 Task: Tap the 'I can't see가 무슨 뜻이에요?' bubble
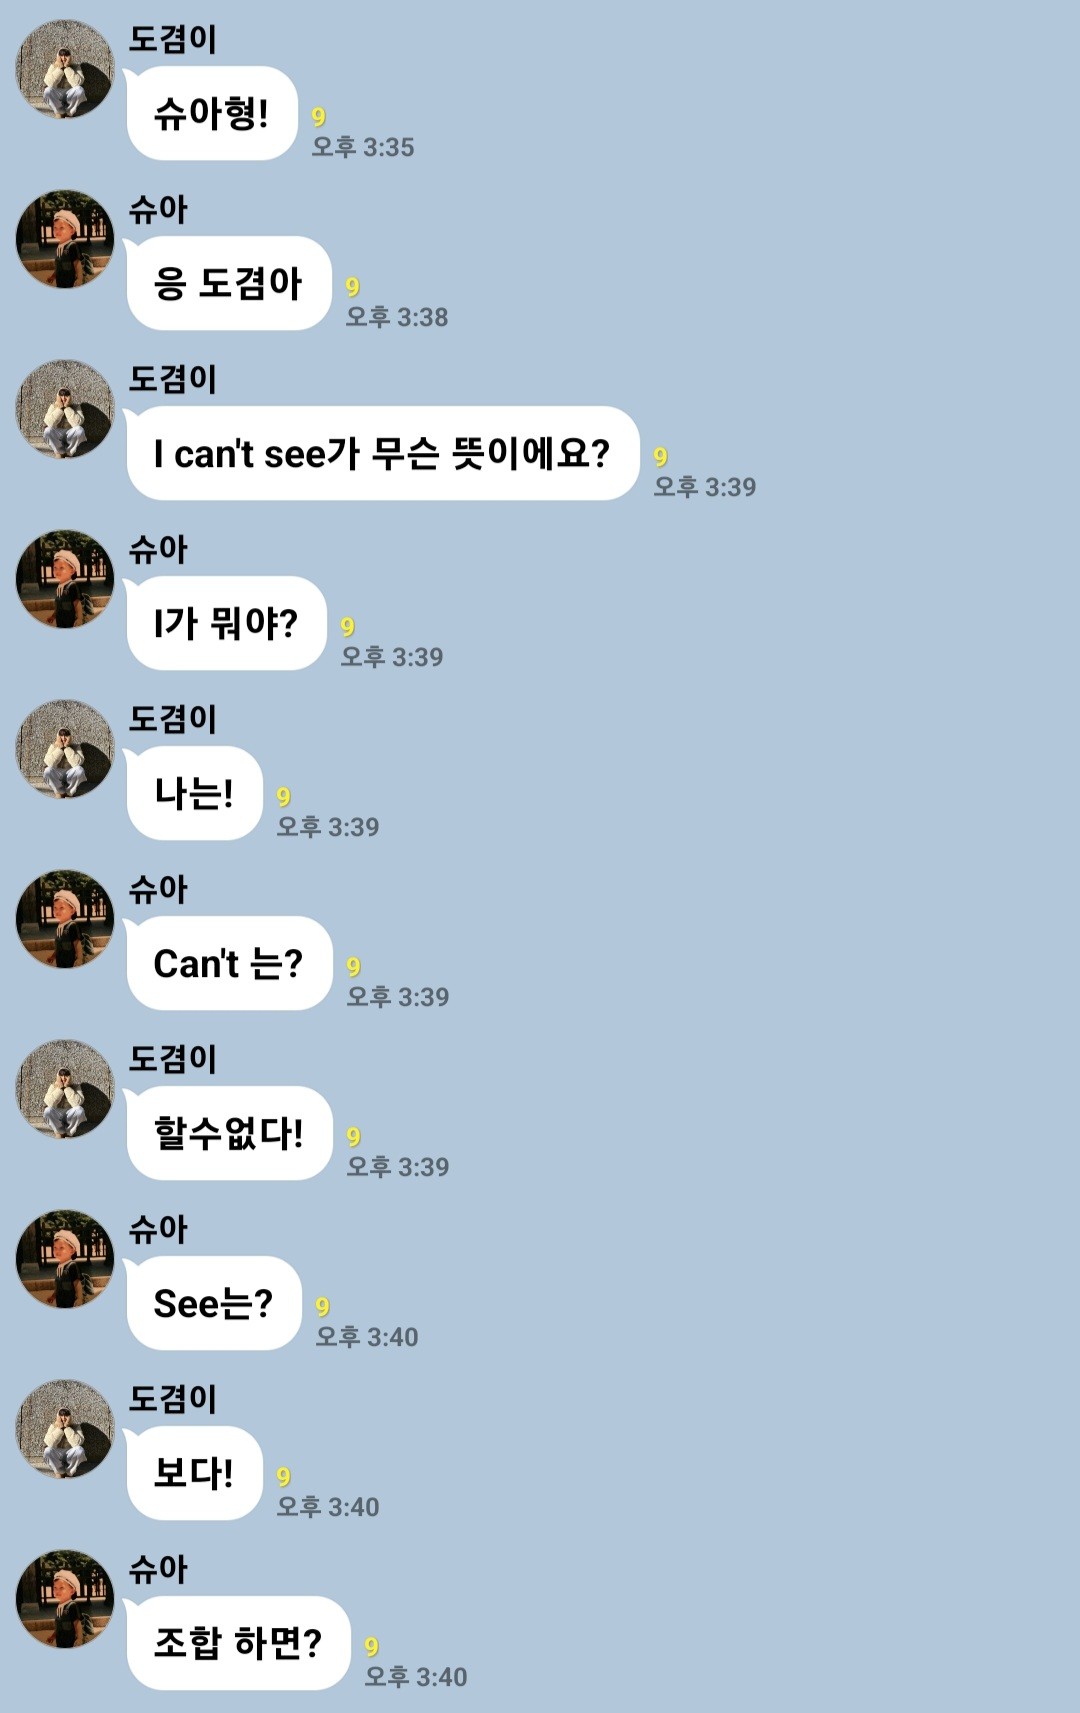click(383, 453)
